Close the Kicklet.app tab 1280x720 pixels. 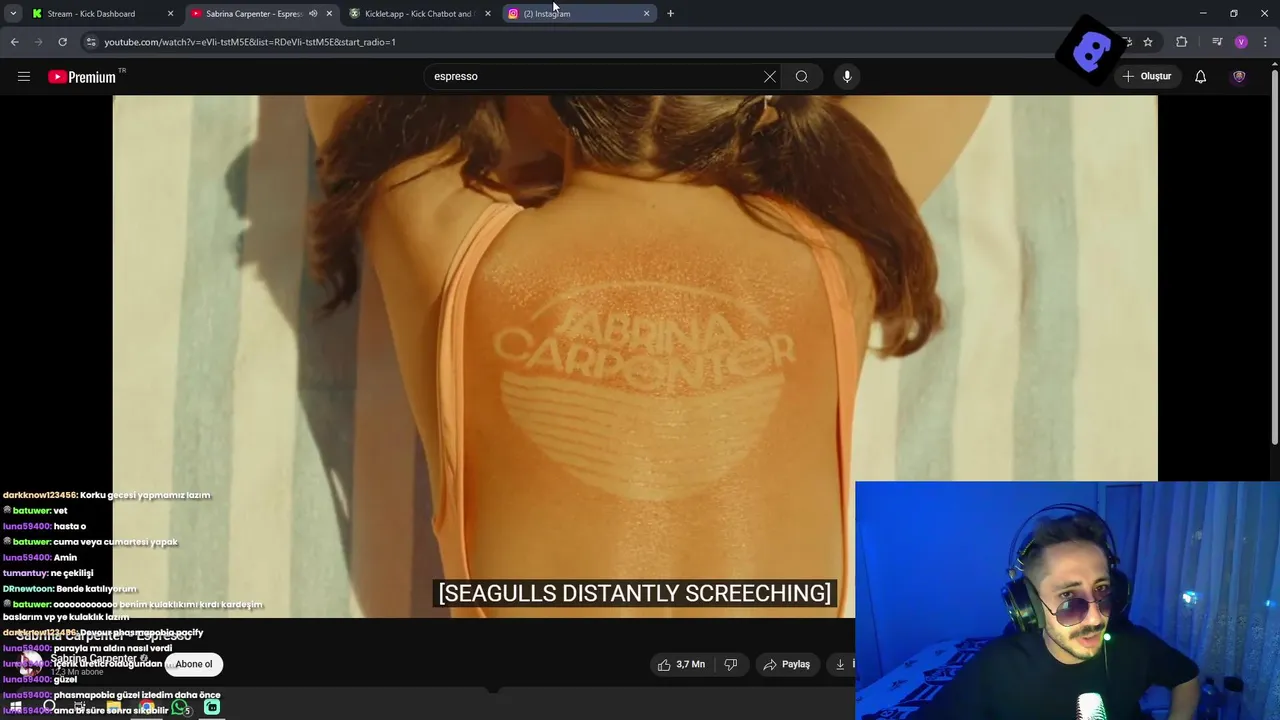pyautogui.click(x=487, y=14)
